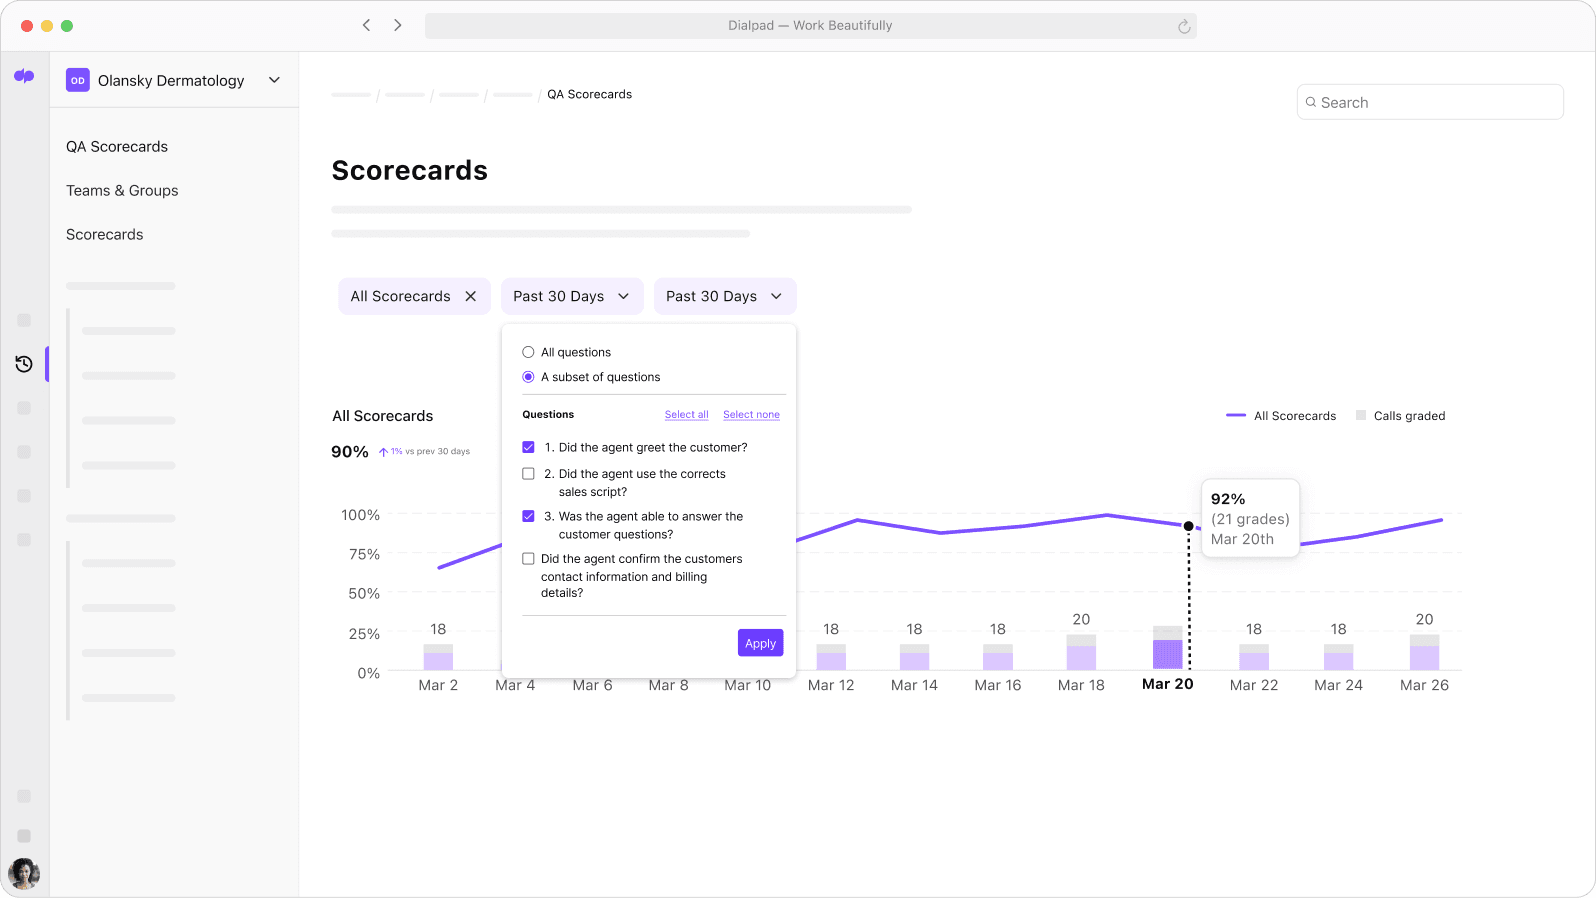1596x898 pixels.
Task: Click the Select none link
Action: click(x=751, y=415)
